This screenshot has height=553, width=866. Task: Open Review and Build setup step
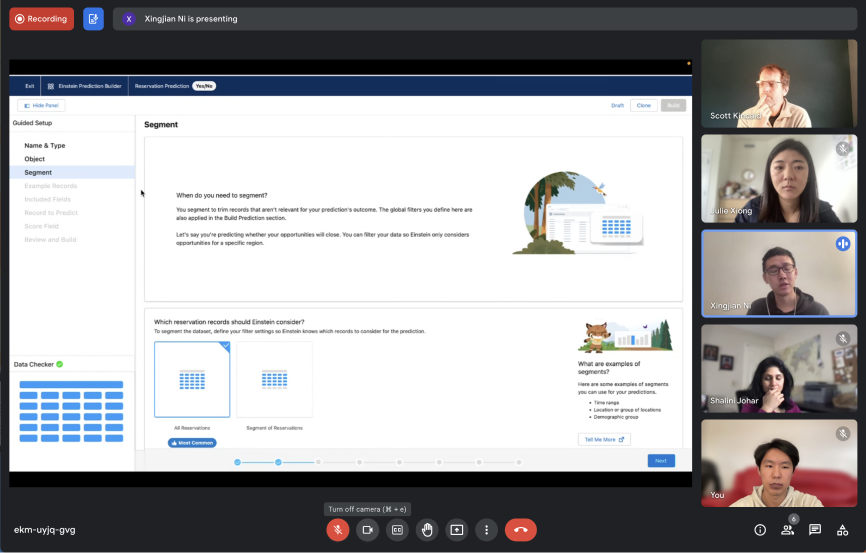50,240
